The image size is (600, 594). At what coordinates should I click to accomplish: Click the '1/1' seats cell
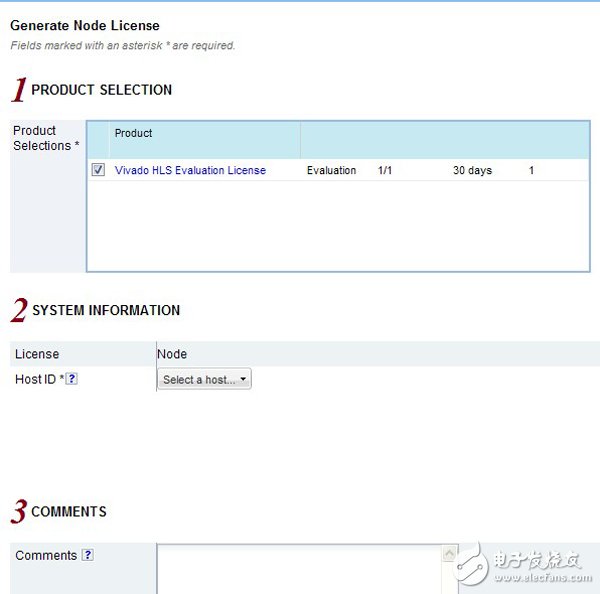coord(385,171)
